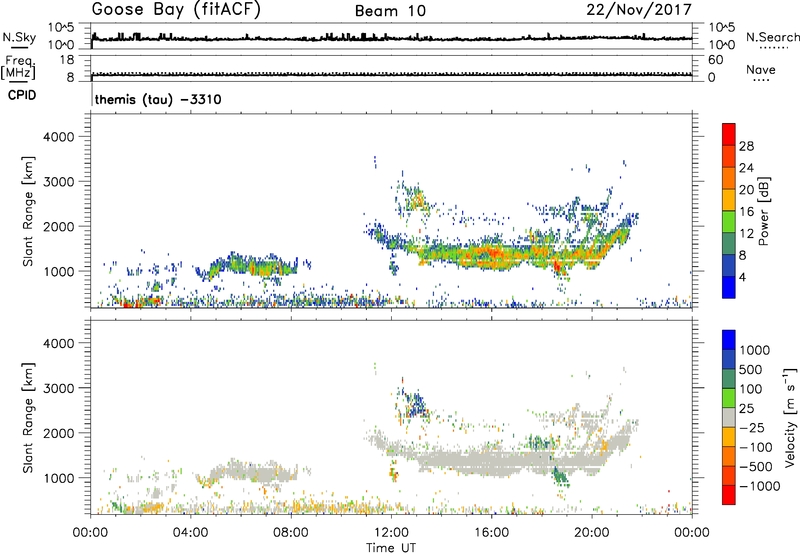Select the gray segment of the Velocity color bar
Viewport: 800px width, 554px height.
tap(729, 418)
